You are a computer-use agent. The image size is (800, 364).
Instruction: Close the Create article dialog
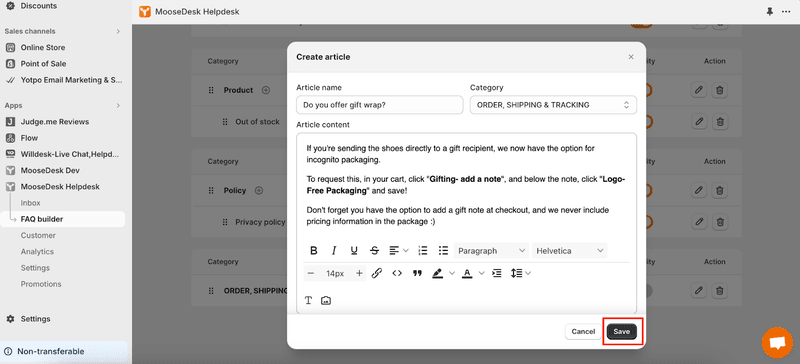click(631, 57)
